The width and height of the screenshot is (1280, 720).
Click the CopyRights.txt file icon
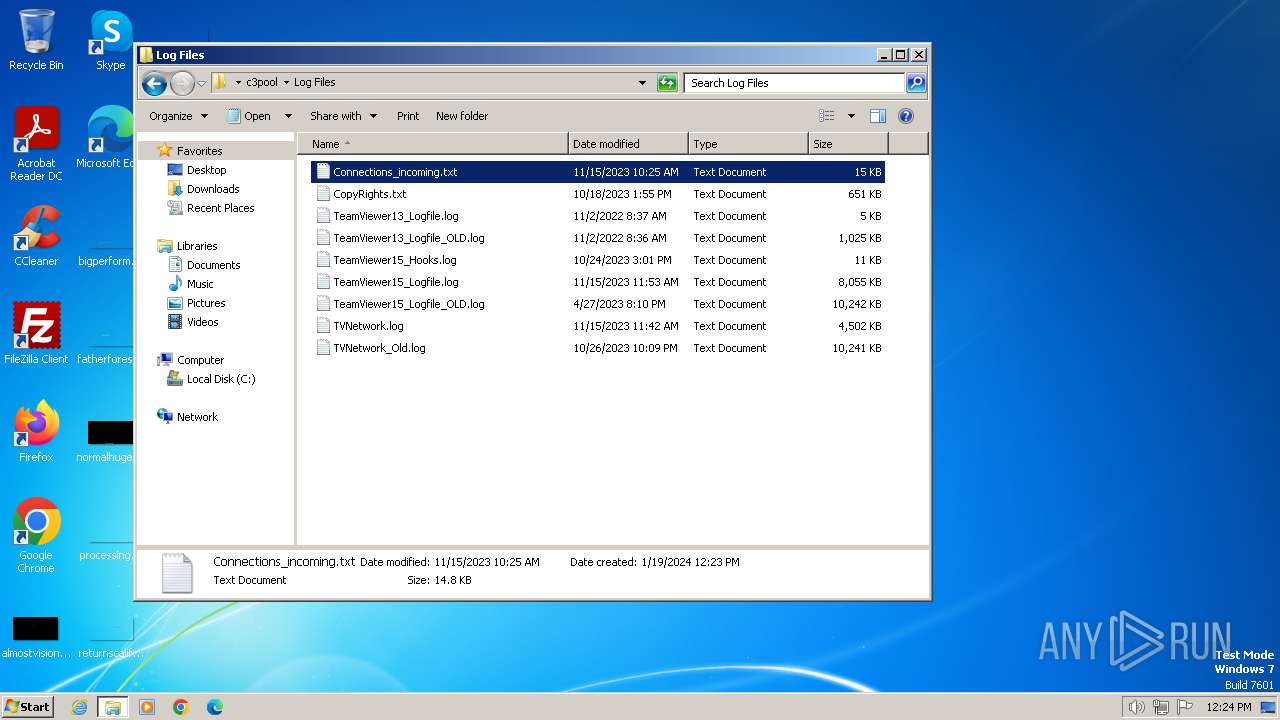coord(323,194)
